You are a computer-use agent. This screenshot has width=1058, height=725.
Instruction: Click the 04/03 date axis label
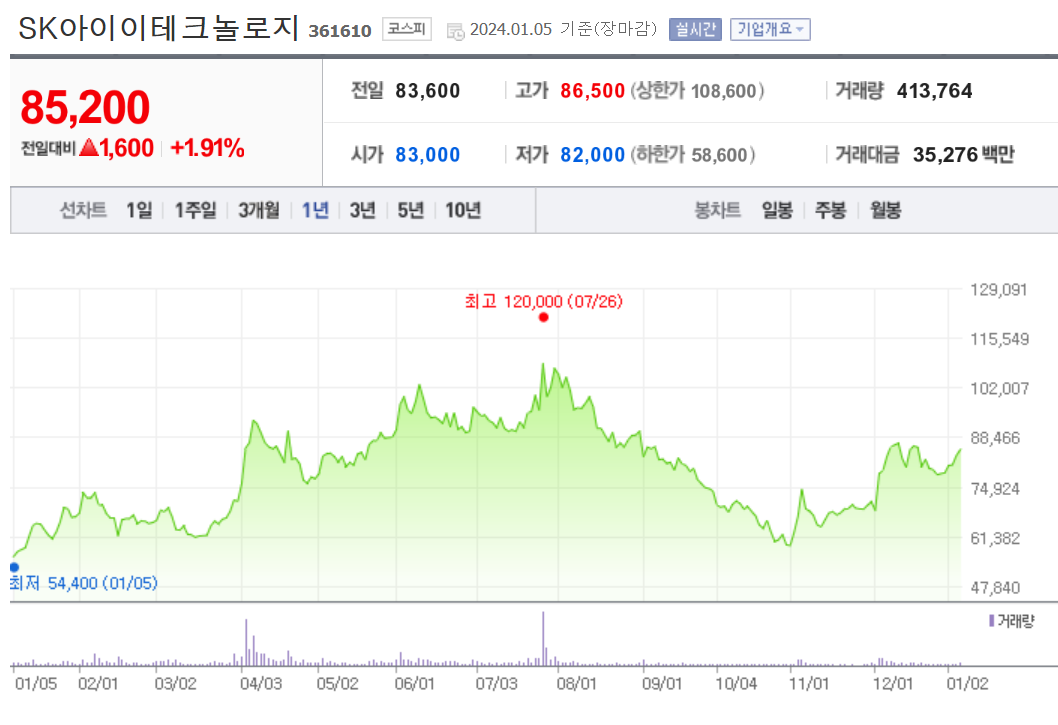click(x=261, y=684)
